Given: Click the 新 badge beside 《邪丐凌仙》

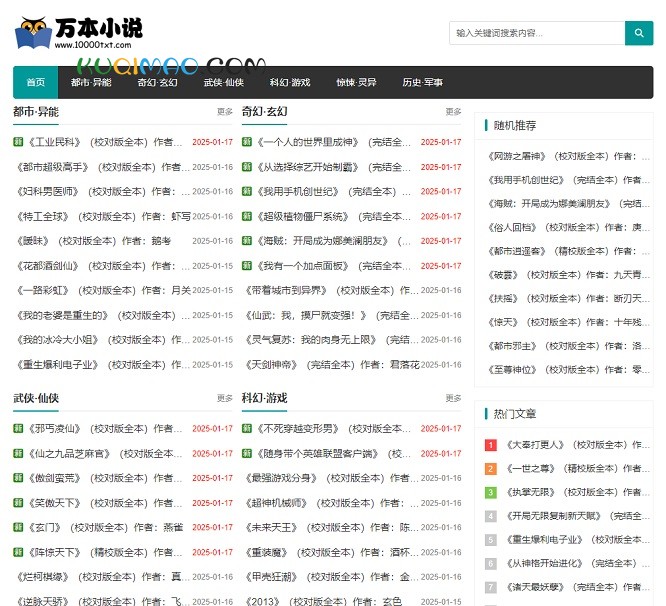Looking at the screenshot, I should tap(19, 429).
